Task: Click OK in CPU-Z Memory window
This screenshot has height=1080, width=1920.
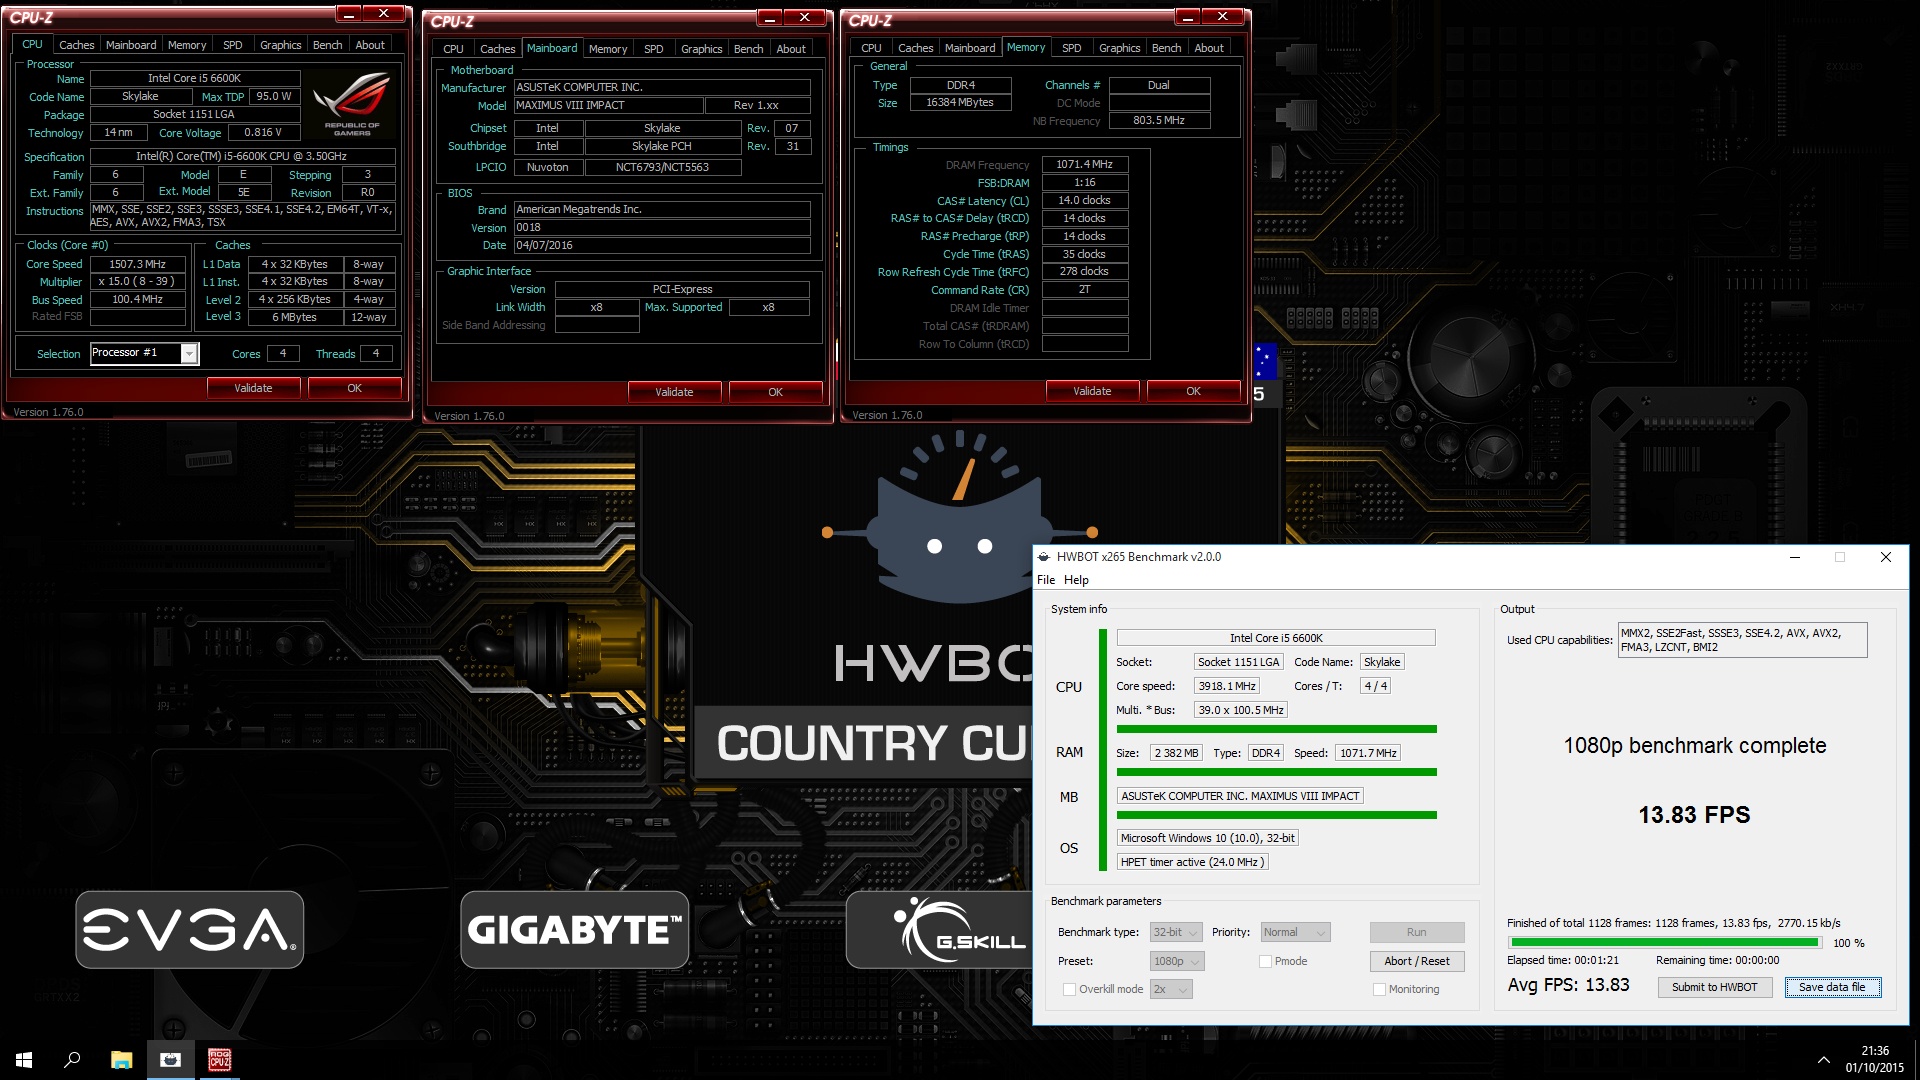Action: click(1193, 391)
